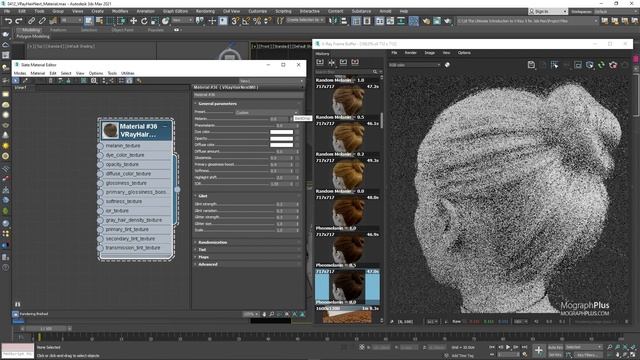Click the material picker eyedropper in Slate toolbar

pyautogui.click(x=24, y=81)
